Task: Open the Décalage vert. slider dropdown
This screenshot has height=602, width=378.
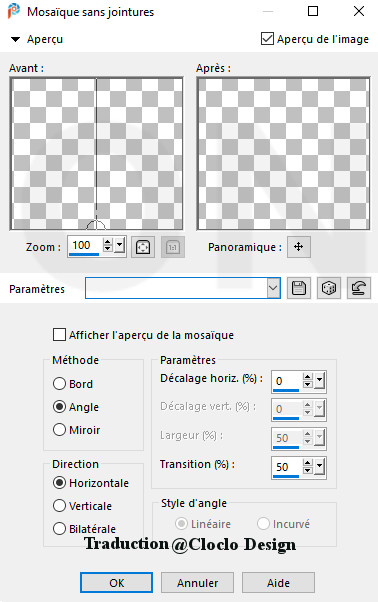Action: 319,408
